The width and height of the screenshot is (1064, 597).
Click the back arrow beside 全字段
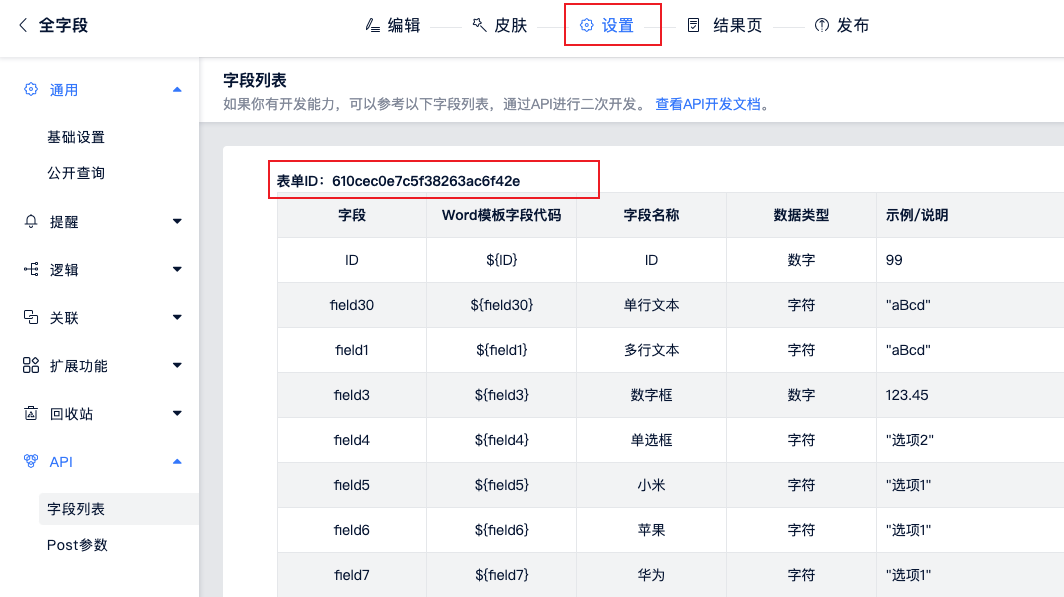[x=23, y=25]
